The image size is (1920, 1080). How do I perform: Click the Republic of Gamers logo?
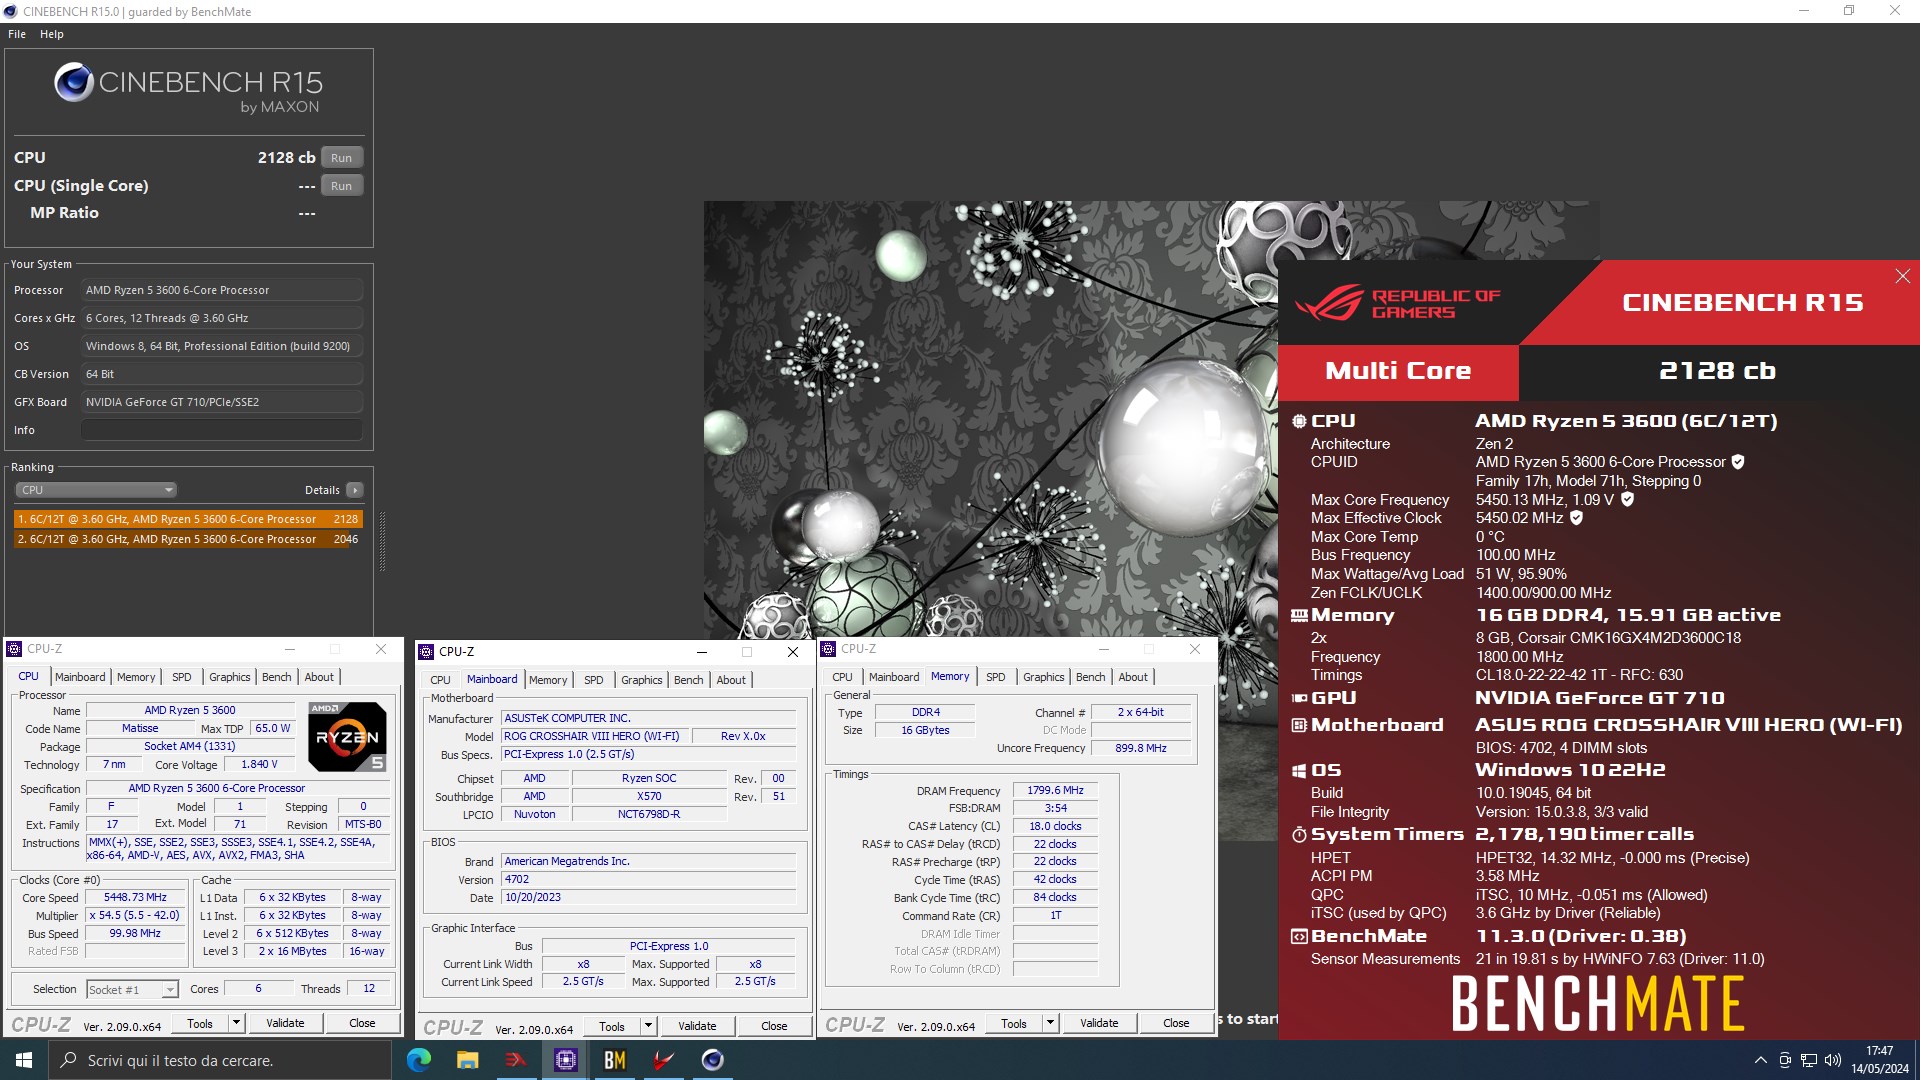click(1398, 303)
